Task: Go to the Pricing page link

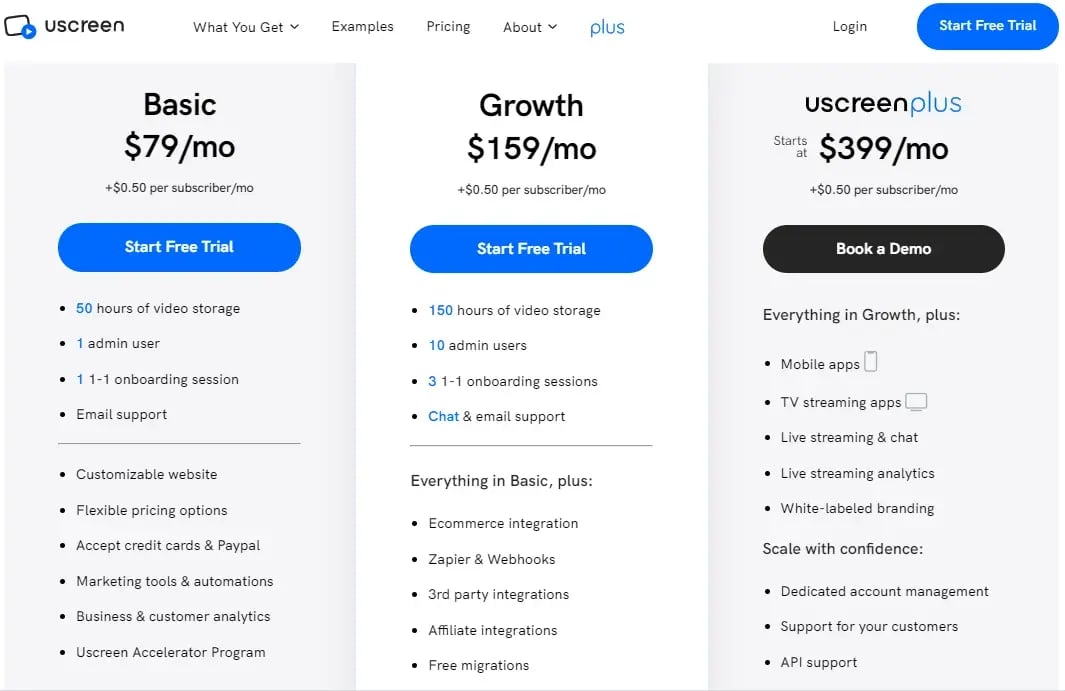Action: pyautogui.click(x=448, y=26)
